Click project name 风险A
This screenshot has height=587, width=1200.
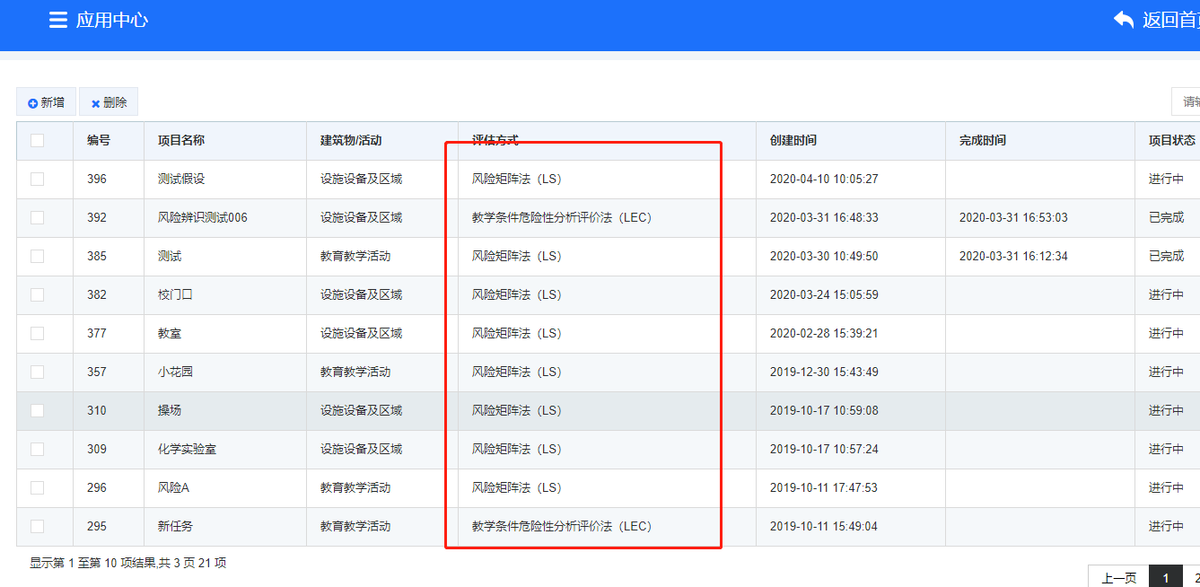(x=174, y=488)
